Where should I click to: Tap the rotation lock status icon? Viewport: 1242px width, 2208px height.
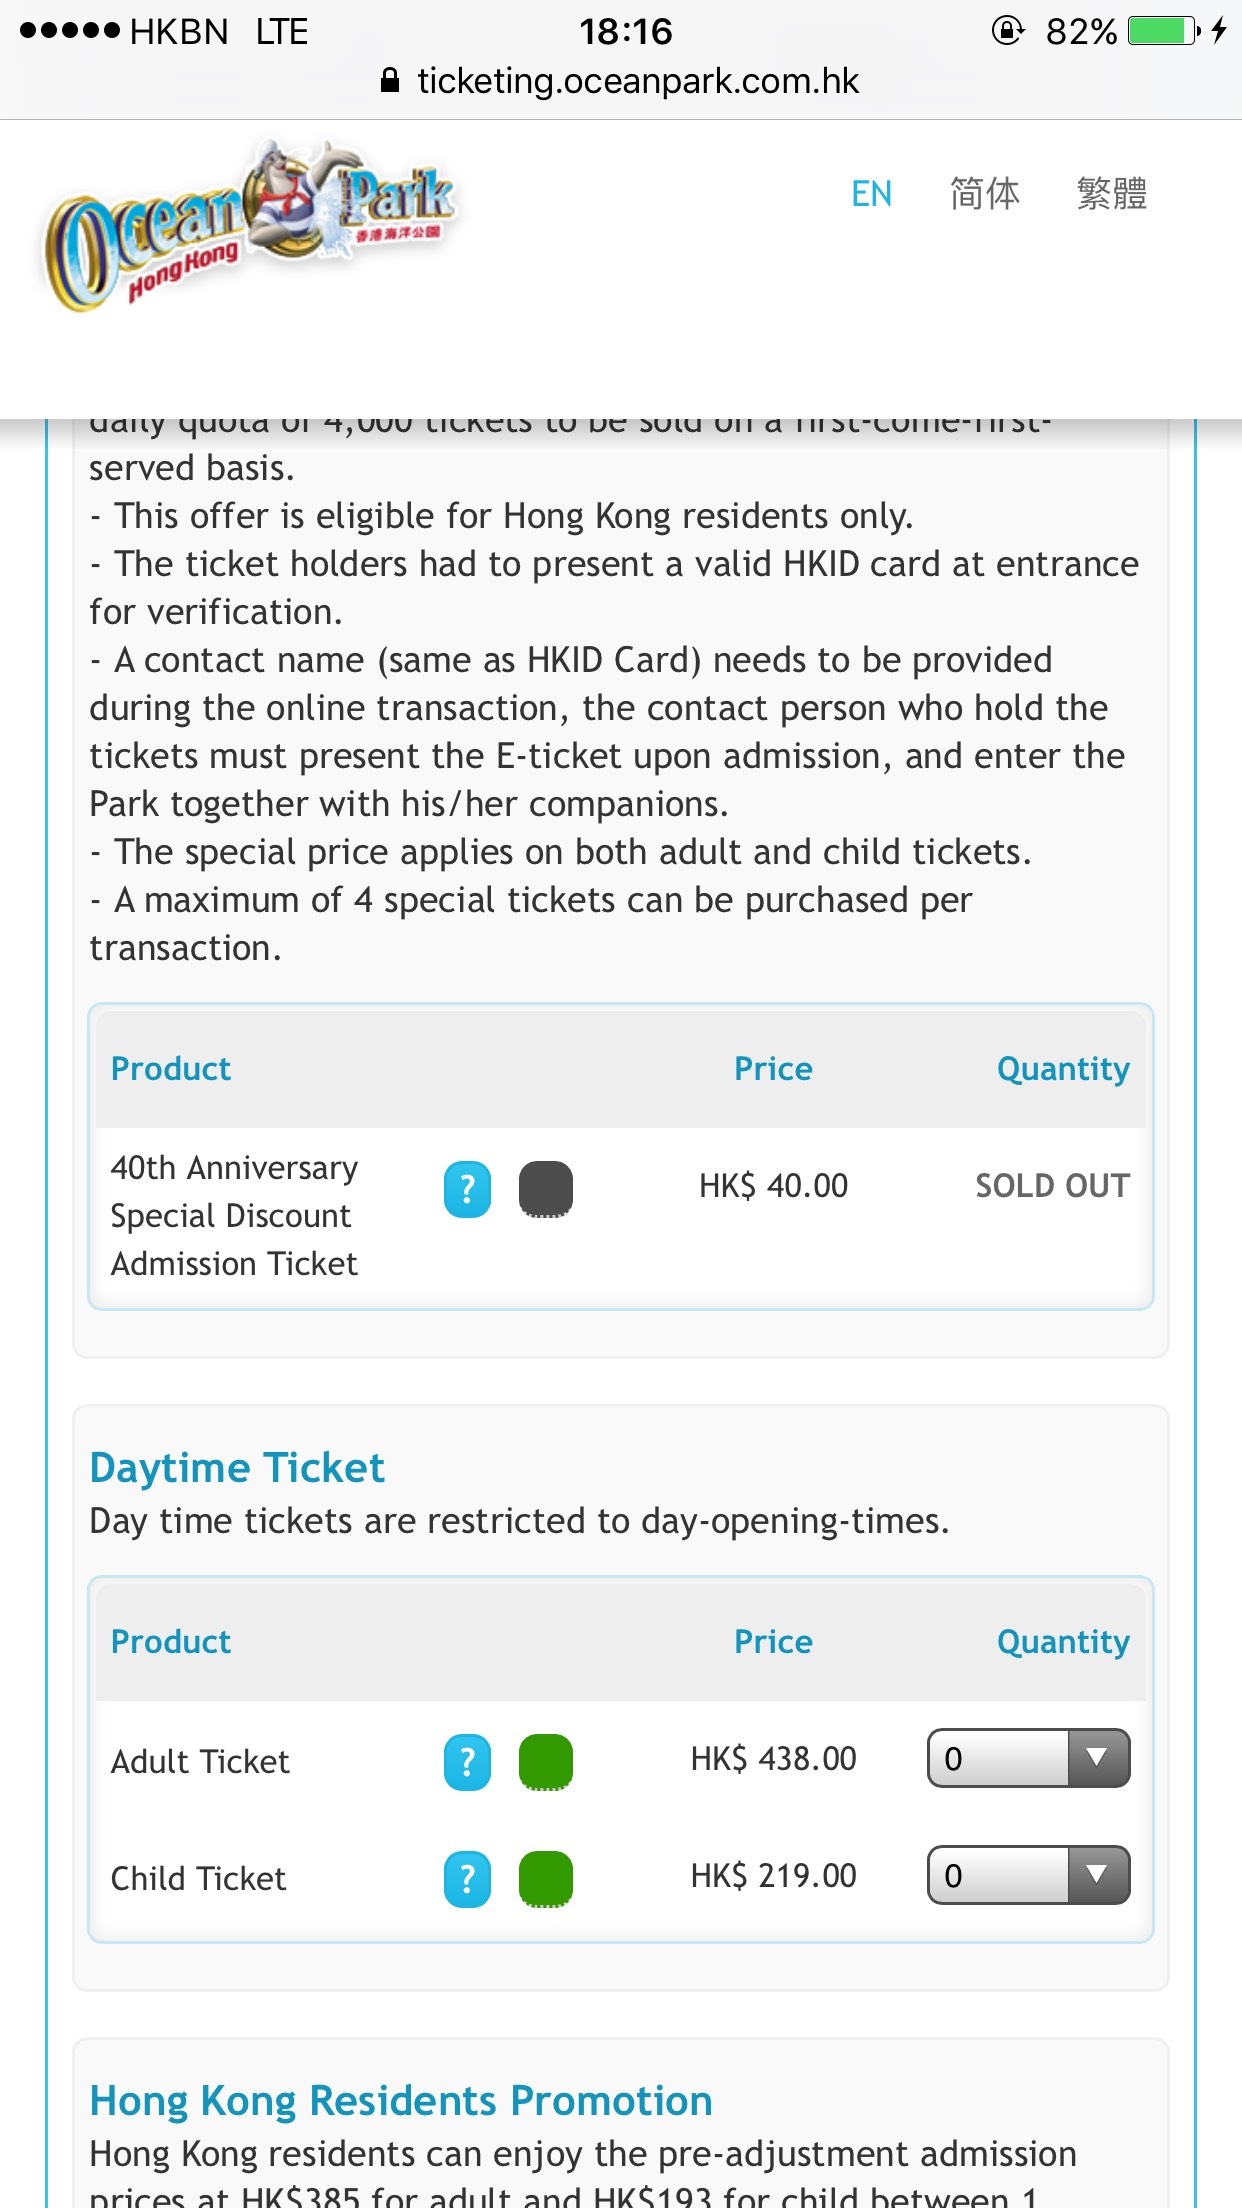pos(1007,31)
